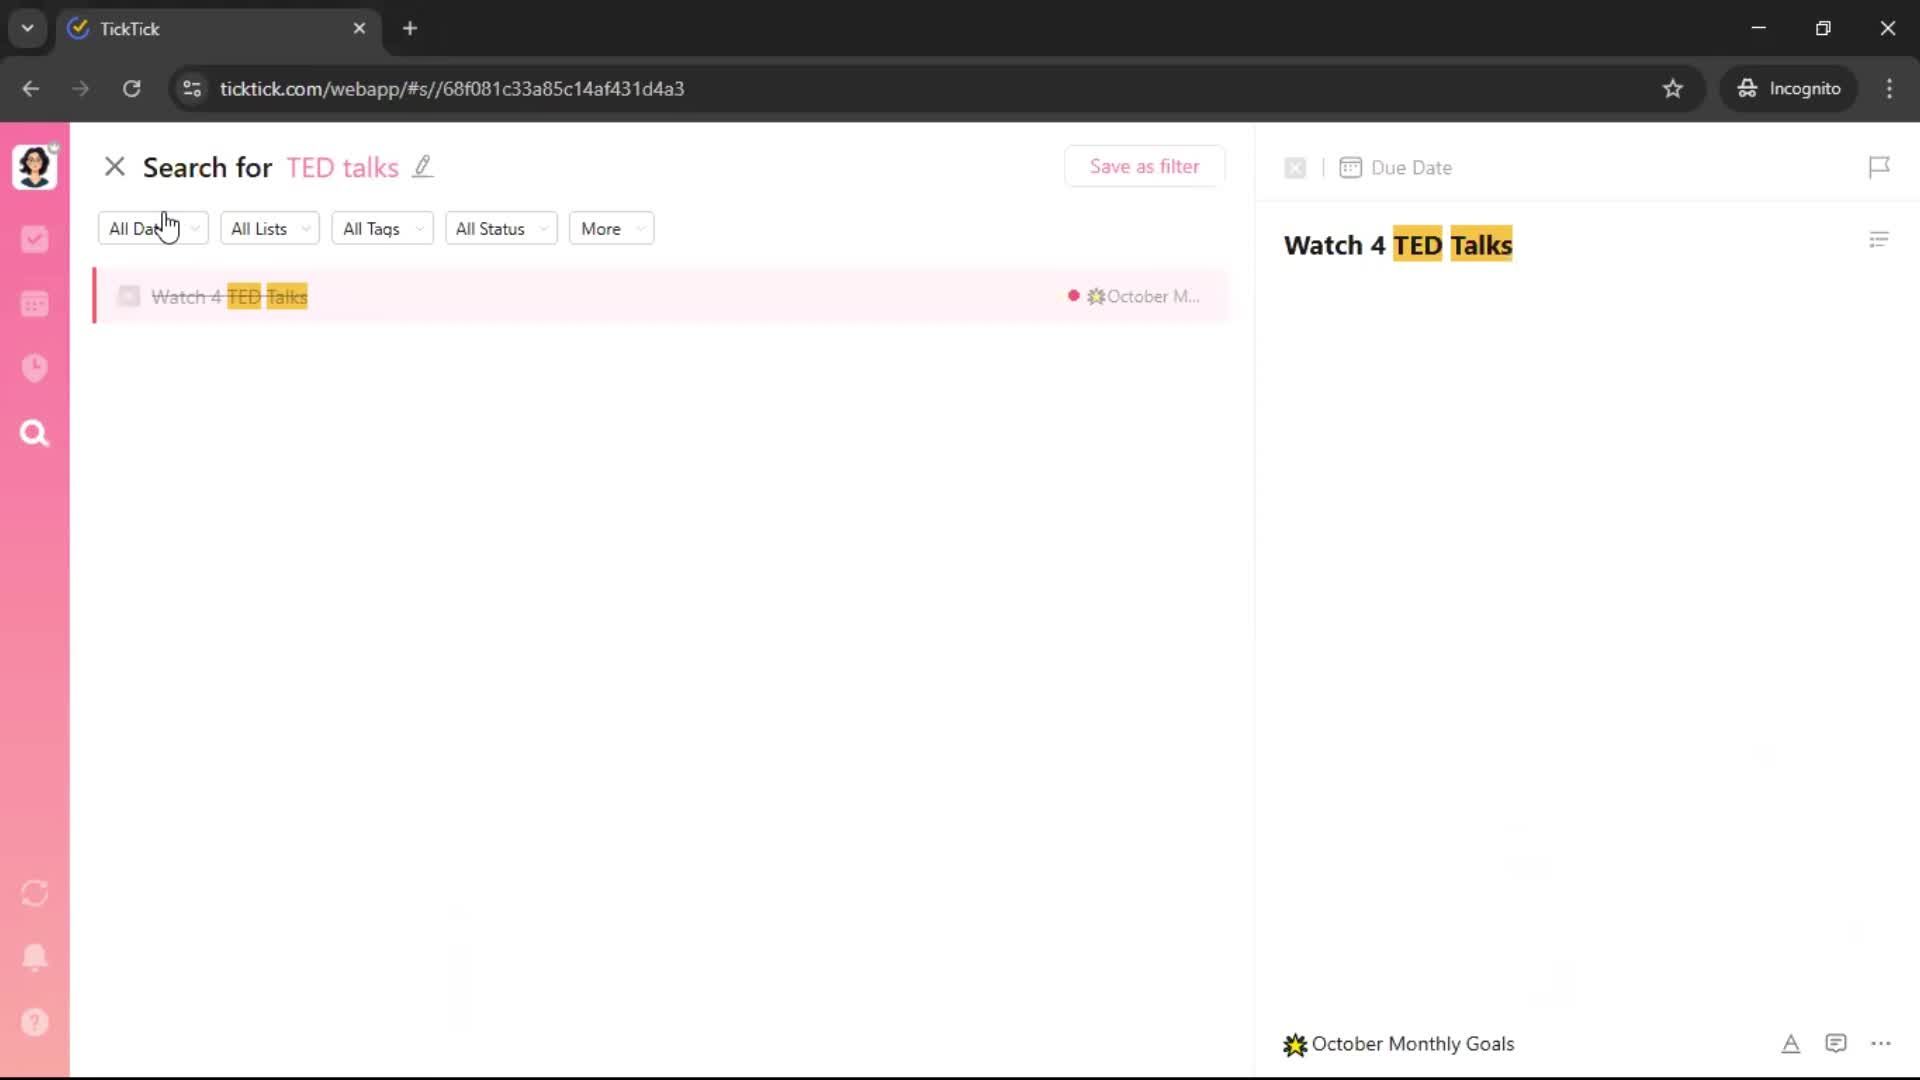Expand the All Dates dropdown
Screen dimensions: 1920x1080
(x=153, y=229)
